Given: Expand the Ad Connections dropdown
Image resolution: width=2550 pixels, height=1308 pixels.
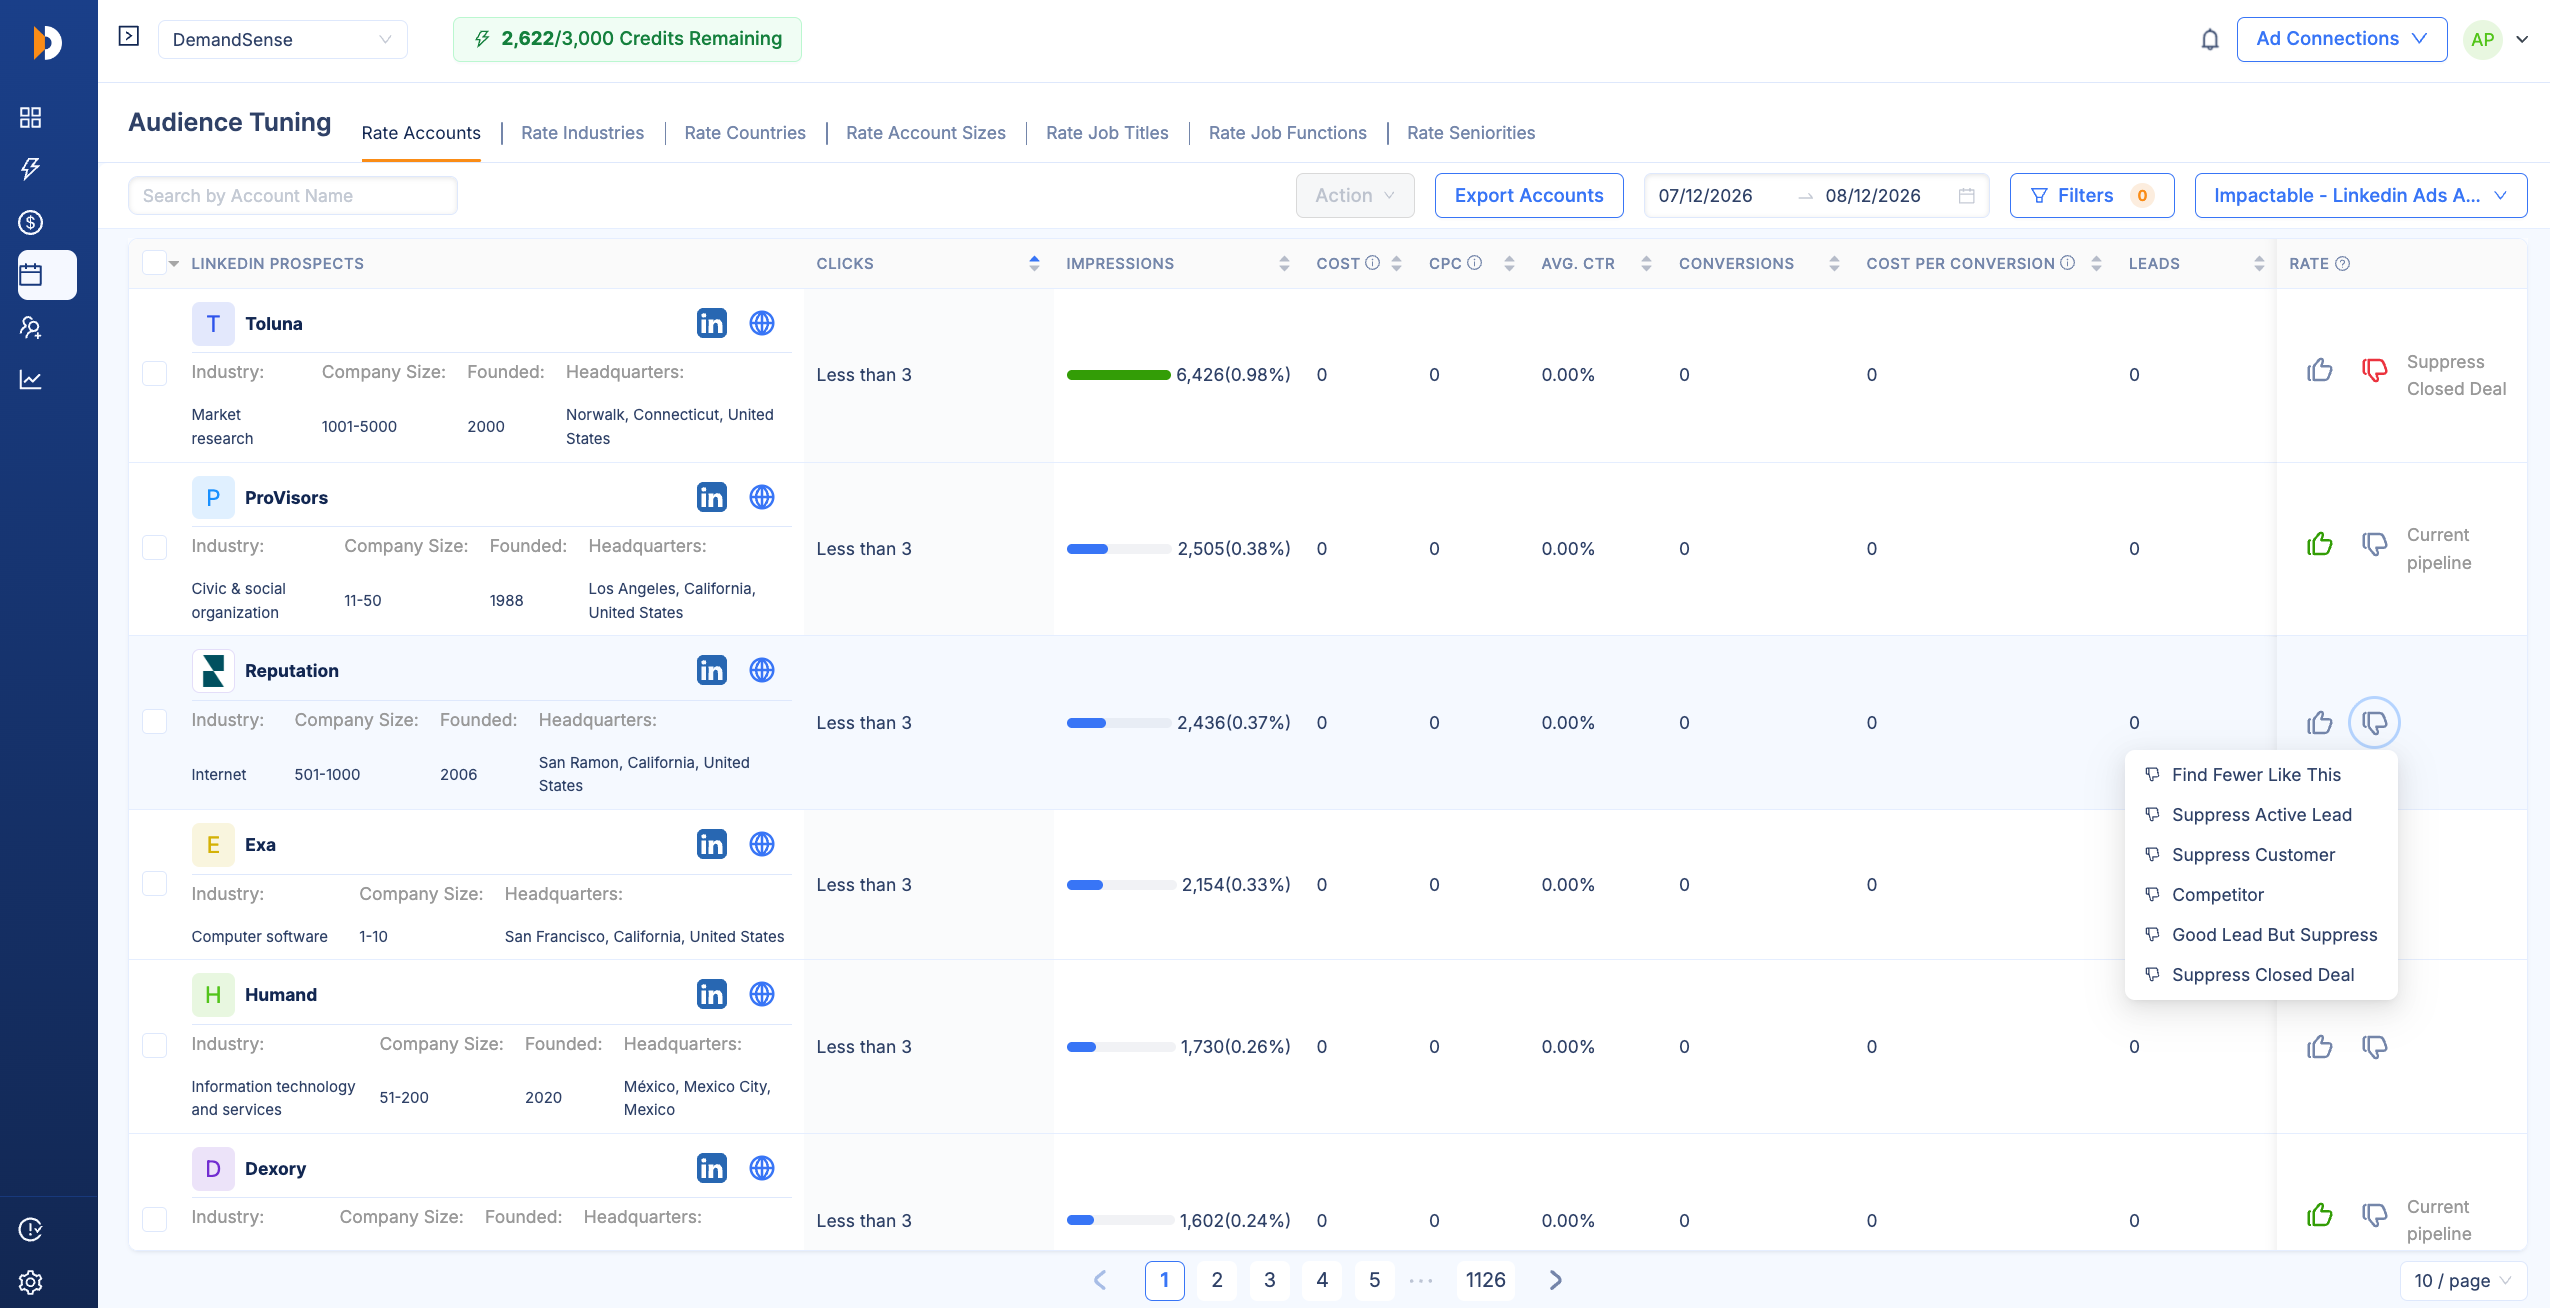Looking at the screenshot, I should [x=2342, y=39].
